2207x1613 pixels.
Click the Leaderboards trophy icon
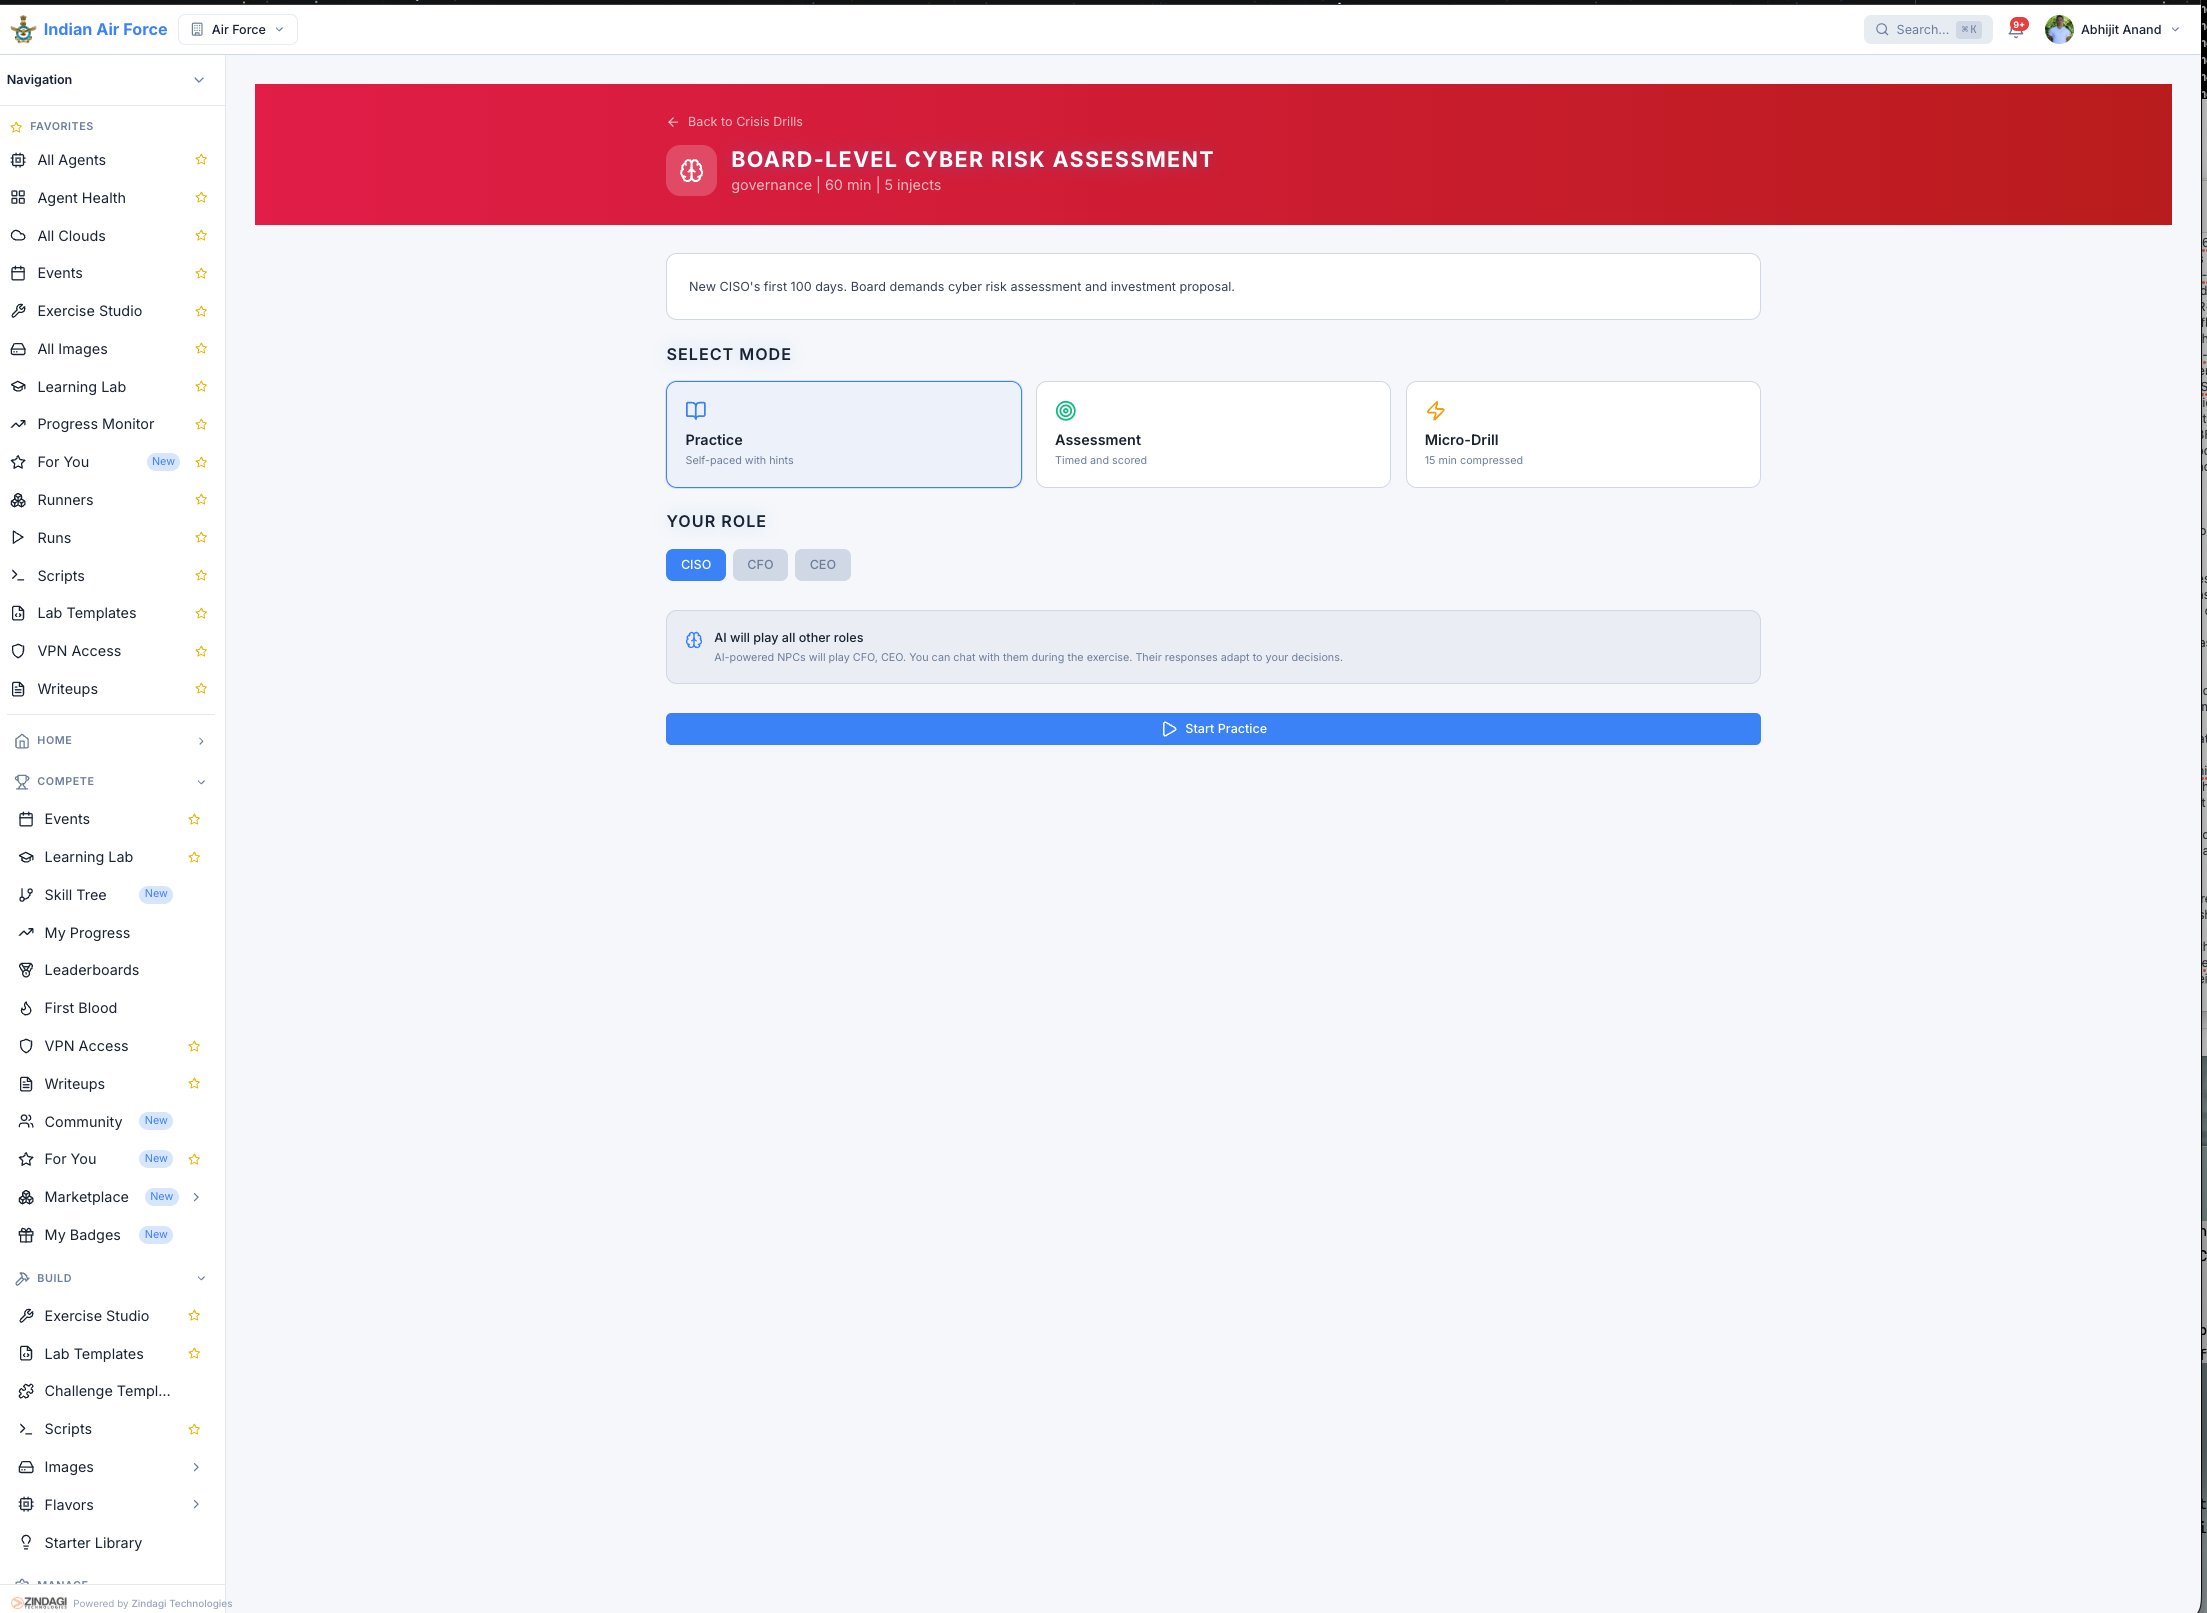pyautogui.click(x=26, y=969)
